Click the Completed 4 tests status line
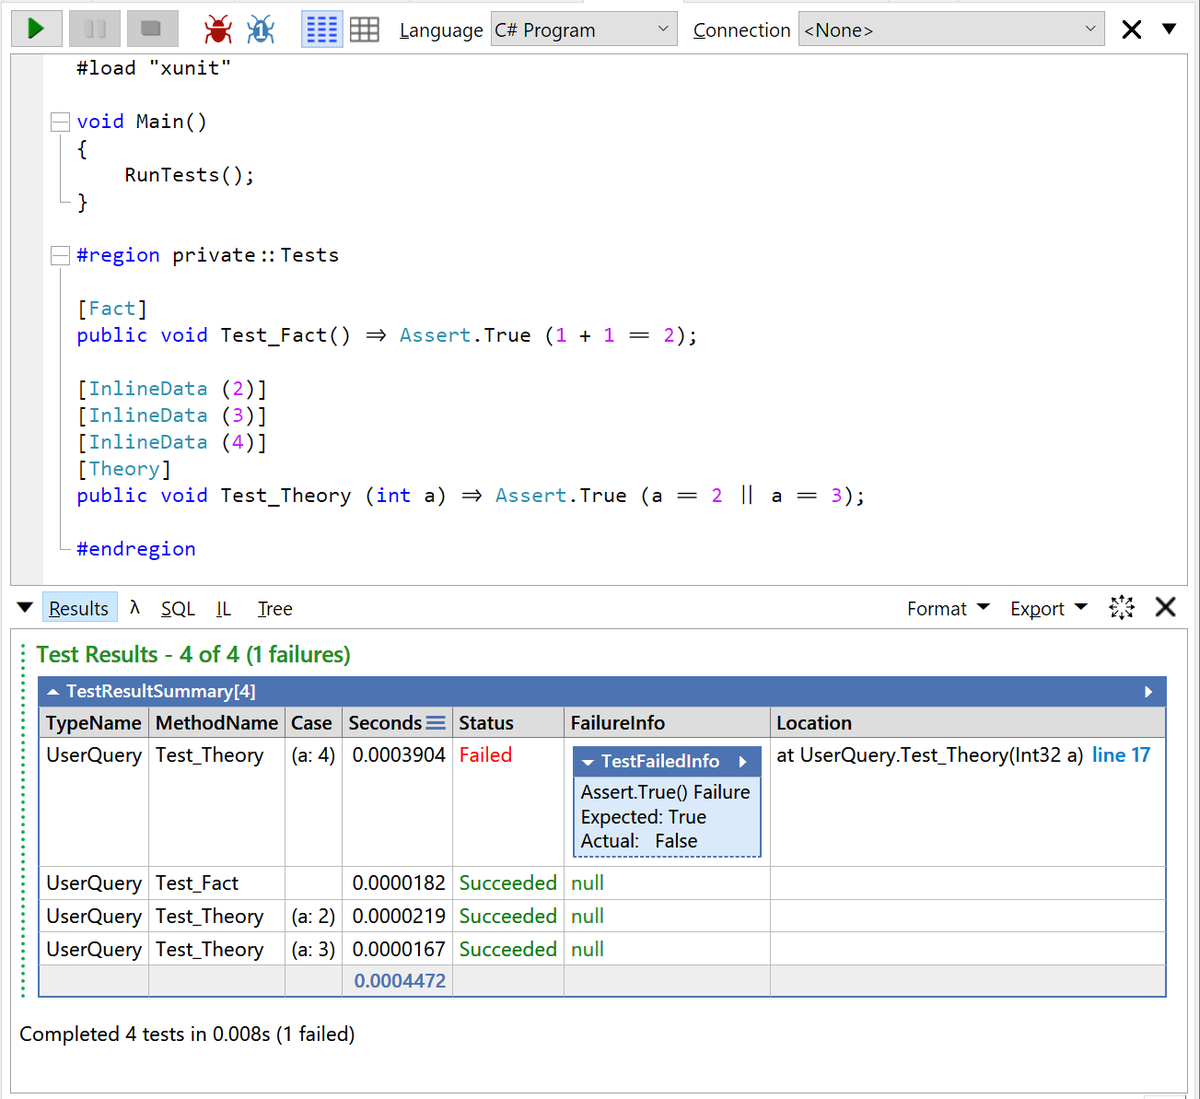Viewport: 1200px width, 1099px height. (187, 1034)
